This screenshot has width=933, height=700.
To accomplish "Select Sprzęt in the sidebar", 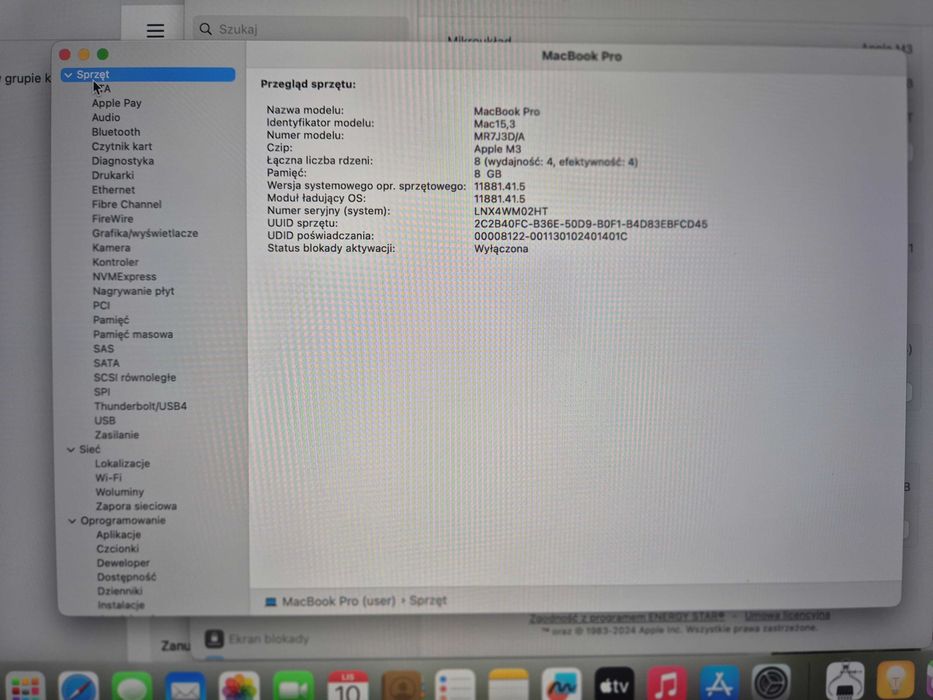I will pyautogui.click(x=148, y=74).
